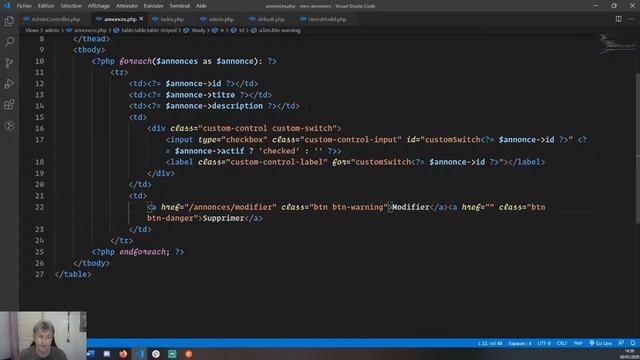Change language mode via PHP in the status bar
The height and width of the screenshot is (360, 640).
click(578, 343)
